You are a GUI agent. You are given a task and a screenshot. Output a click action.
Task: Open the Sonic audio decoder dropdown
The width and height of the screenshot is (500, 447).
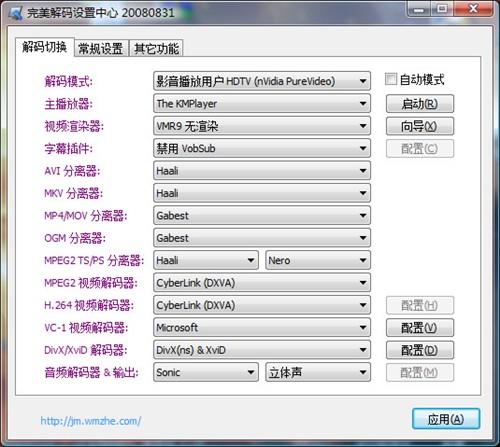pos(206,372)
